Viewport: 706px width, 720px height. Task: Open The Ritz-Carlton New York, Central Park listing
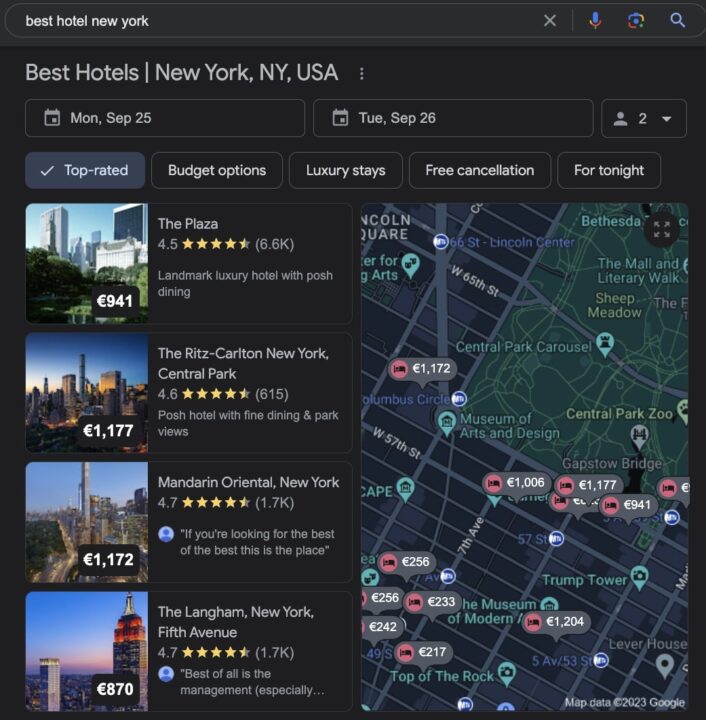(189, 393)
